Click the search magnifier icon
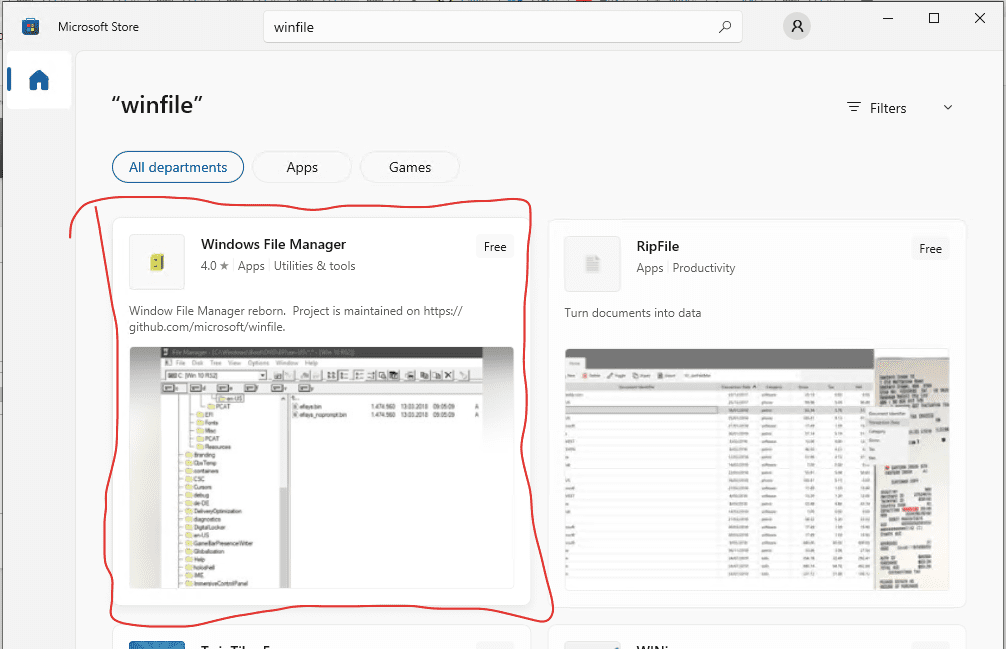 [725, 27]
